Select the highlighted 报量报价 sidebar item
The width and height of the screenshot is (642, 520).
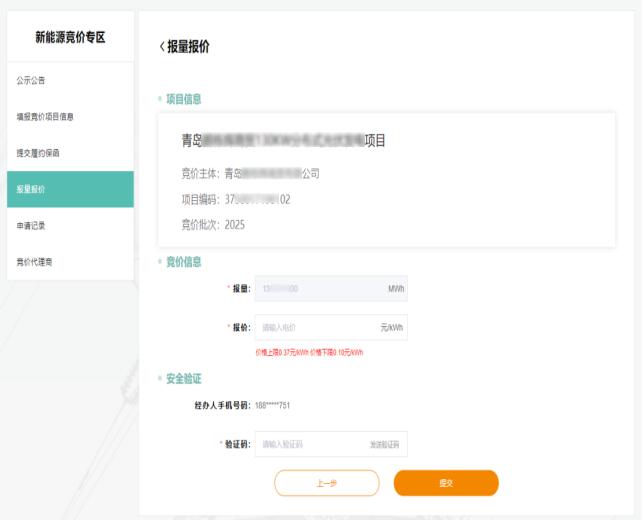click(x=31, y=189)
